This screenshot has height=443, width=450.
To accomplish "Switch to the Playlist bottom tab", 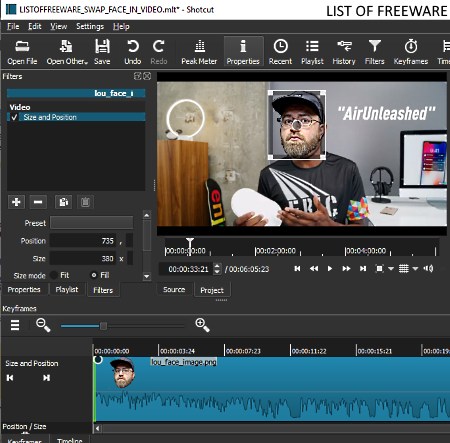I will click(x=67, y=290).
